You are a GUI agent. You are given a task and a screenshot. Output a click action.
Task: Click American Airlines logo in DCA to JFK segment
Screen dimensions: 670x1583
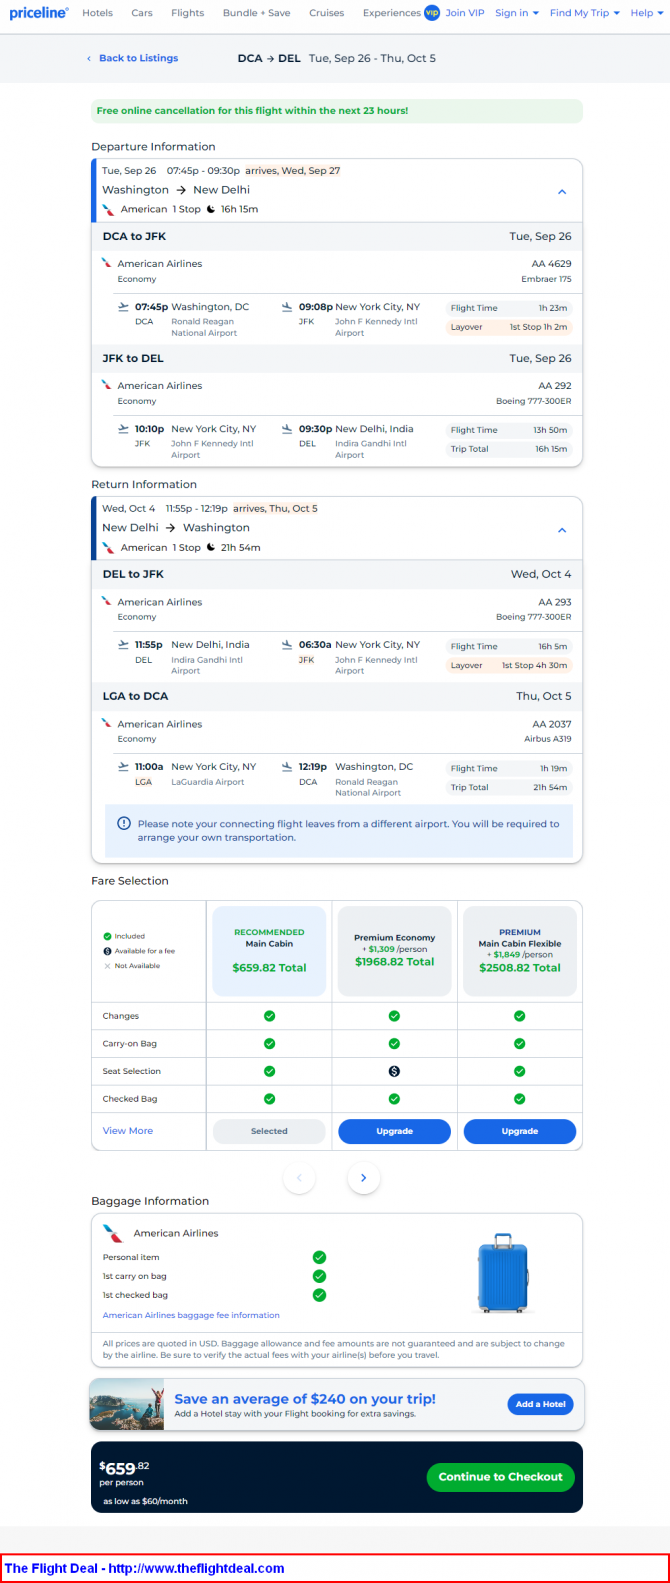(x=107, y=263)
